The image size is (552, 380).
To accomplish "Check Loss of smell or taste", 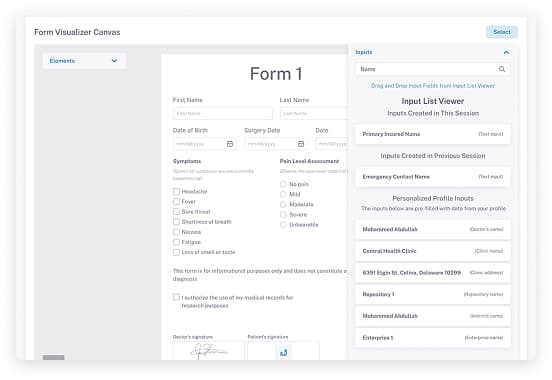I will pyautogui.click(x=176, y=252).
